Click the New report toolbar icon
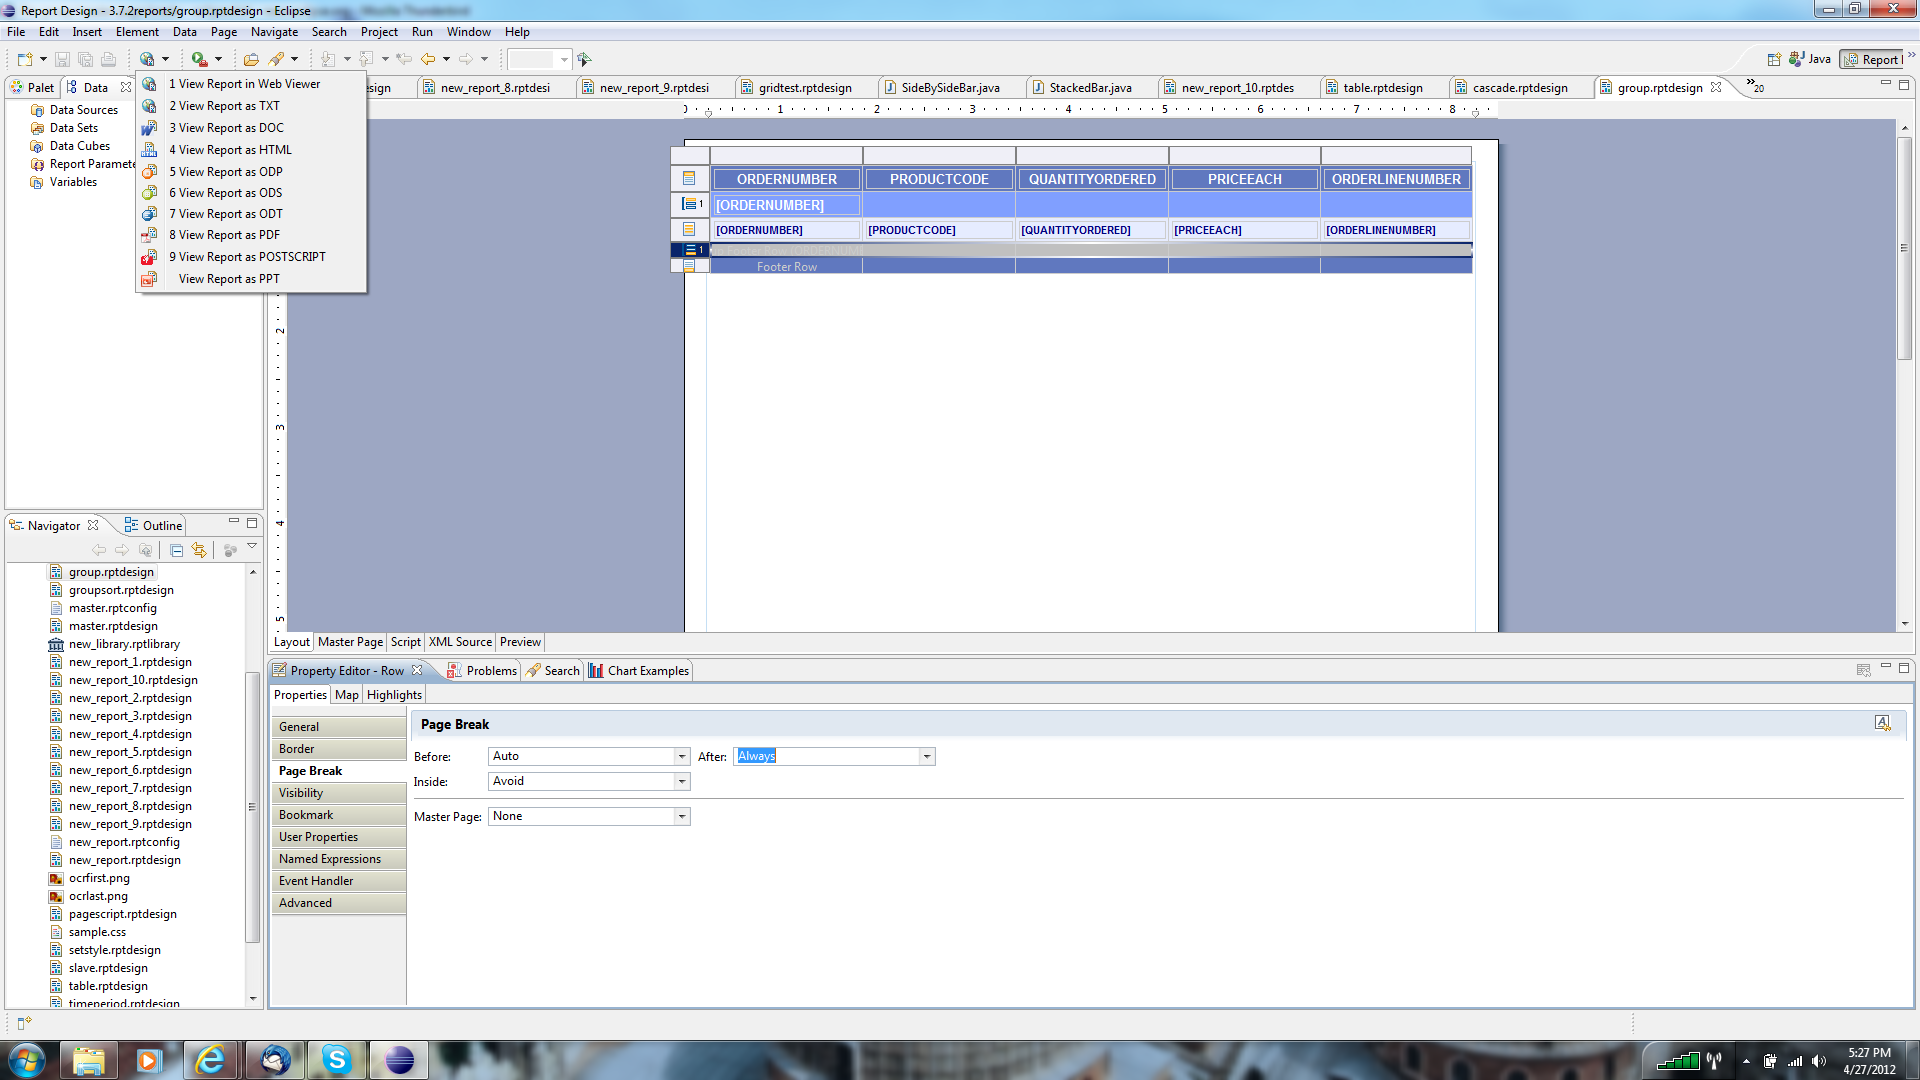Viewport: 1920px width, 1080px height. (25, 59)
